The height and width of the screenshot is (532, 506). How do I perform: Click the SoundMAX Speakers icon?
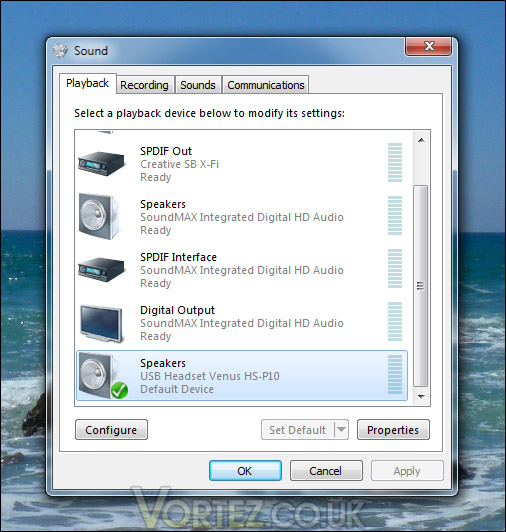click(x=99, y=216)
